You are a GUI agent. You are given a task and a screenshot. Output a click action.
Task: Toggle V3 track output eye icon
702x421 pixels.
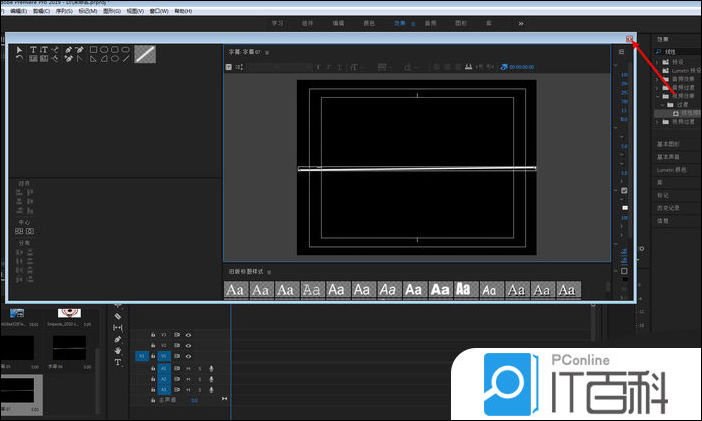point(188,334)
